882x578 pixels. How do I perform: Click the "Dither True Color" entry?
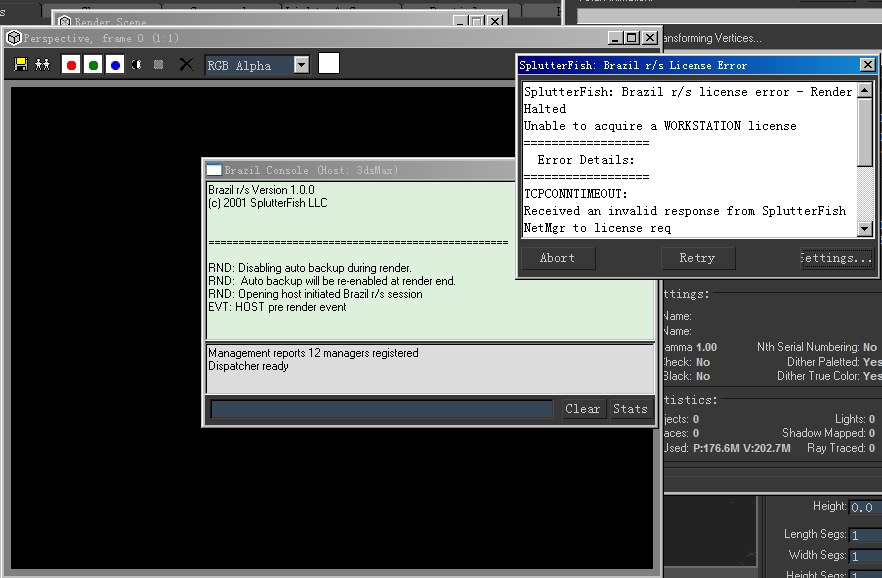point(829,376)
